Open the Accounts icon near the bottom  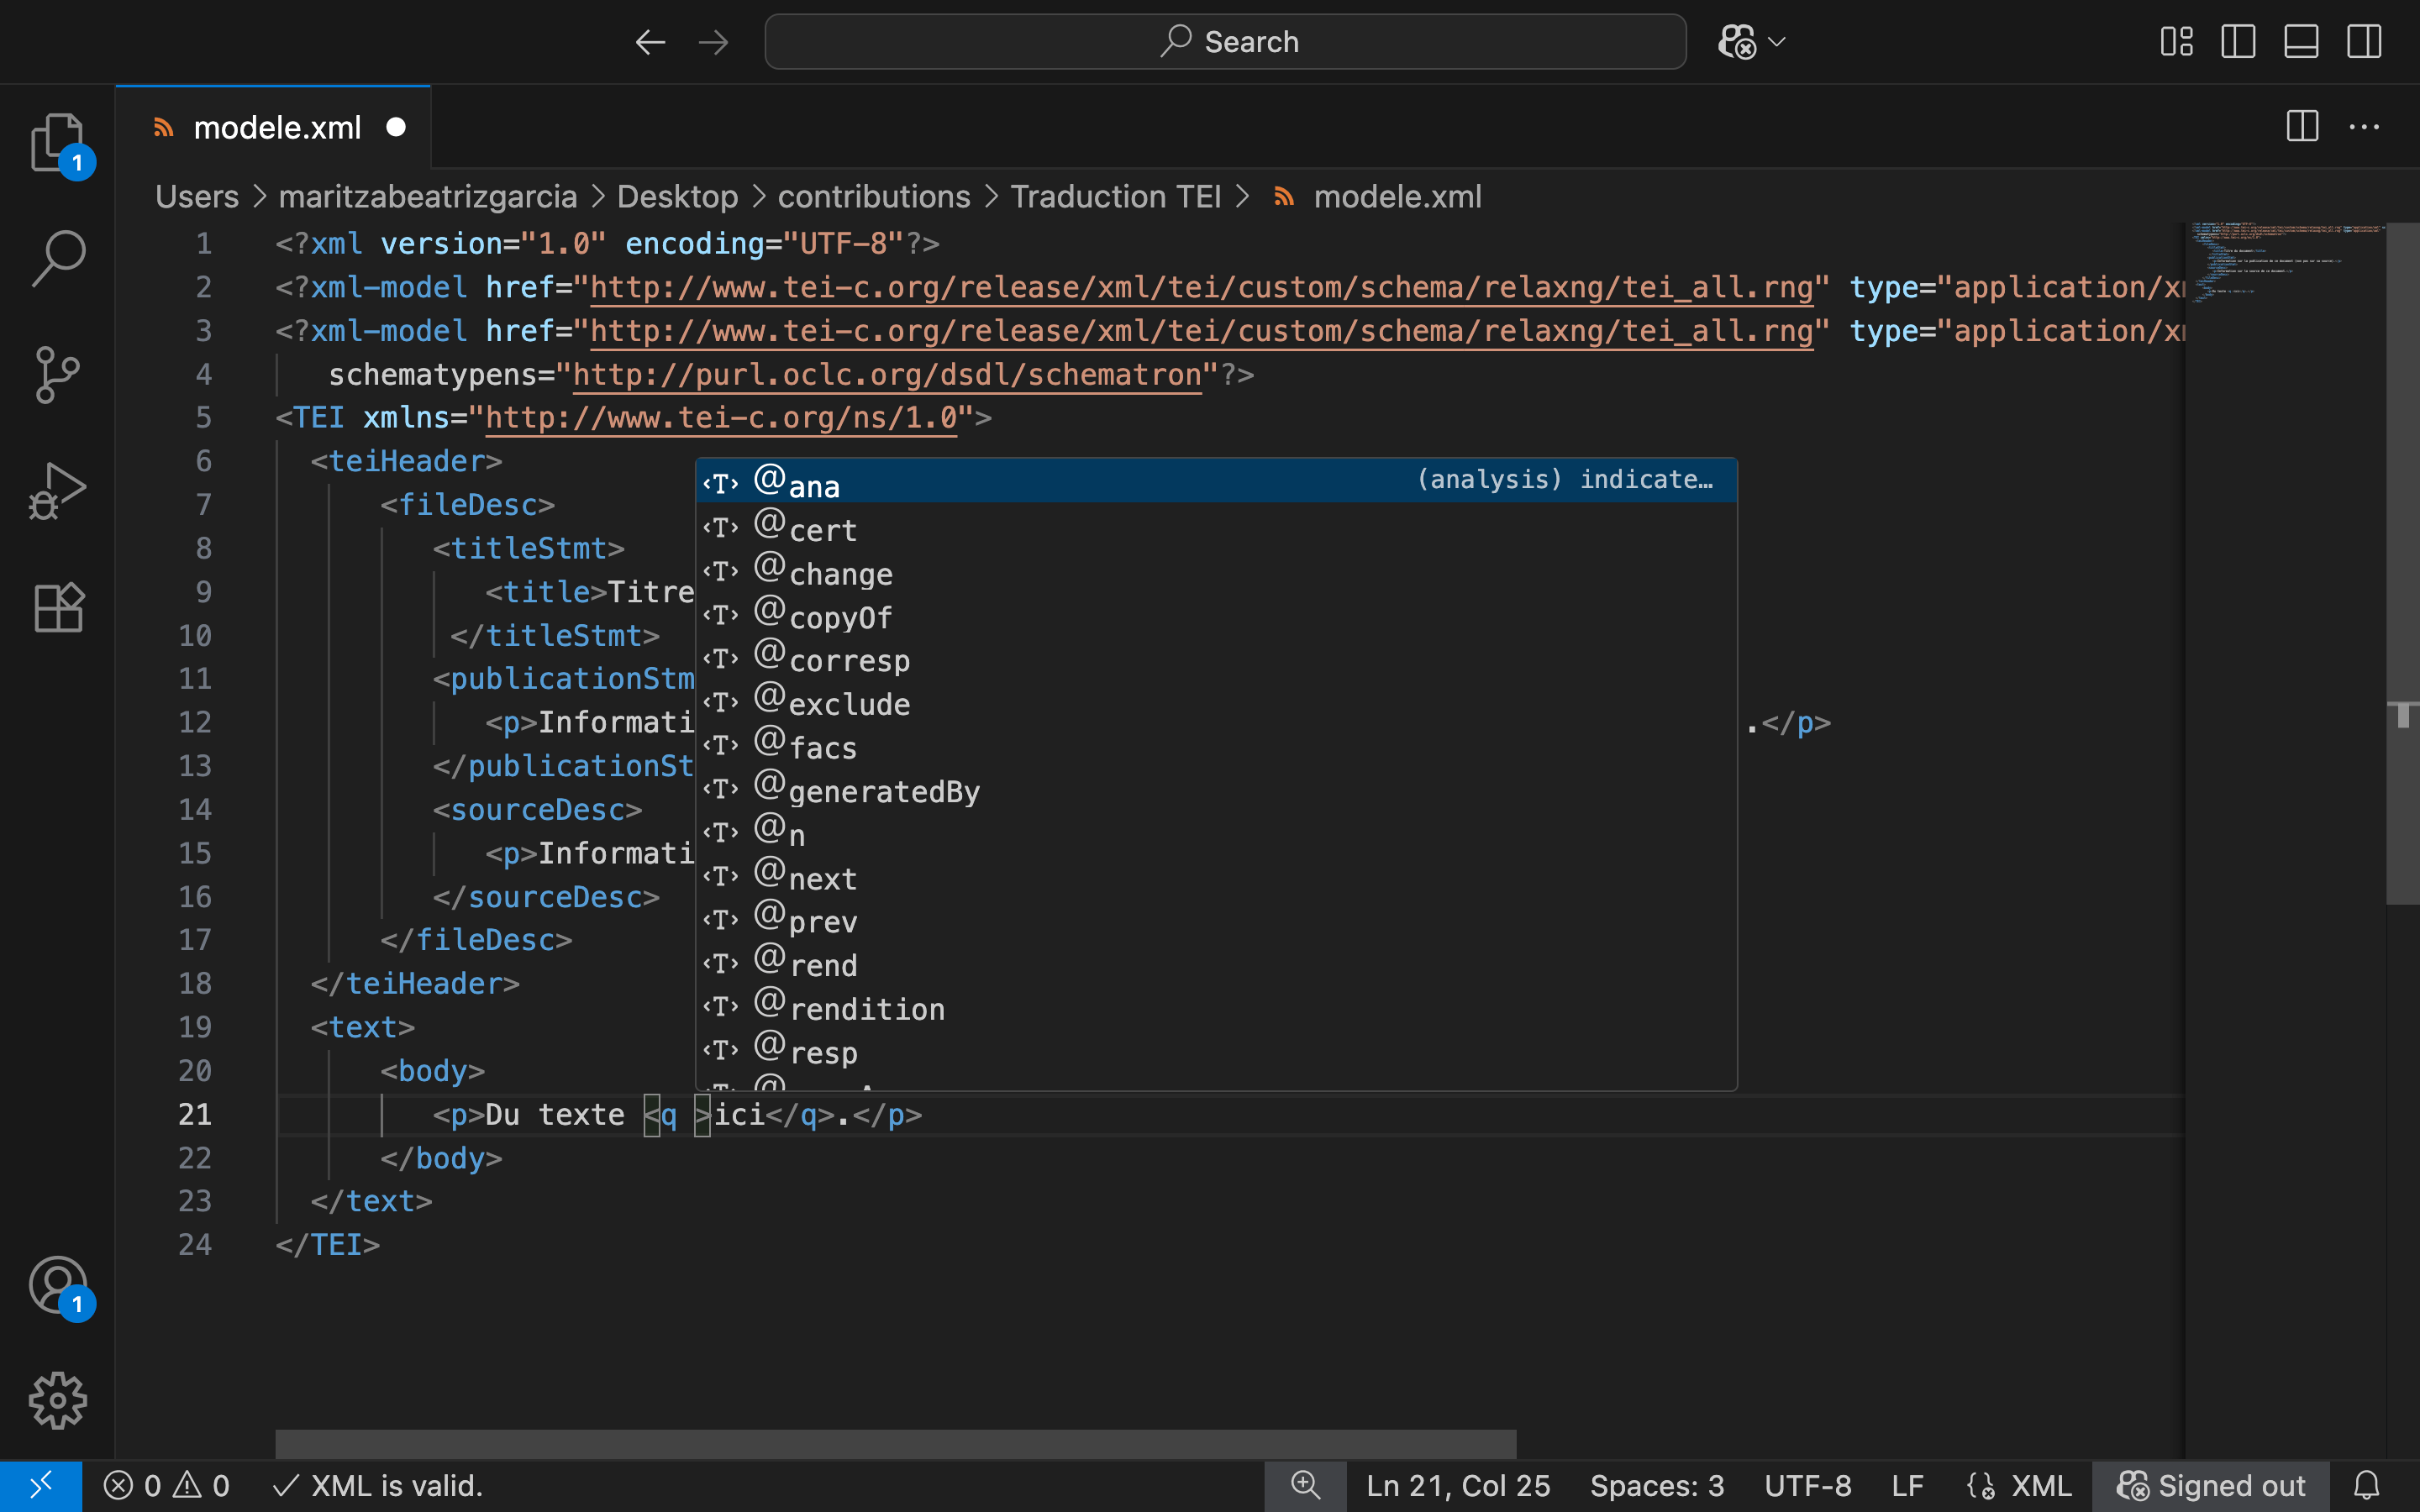[57, 1286]
